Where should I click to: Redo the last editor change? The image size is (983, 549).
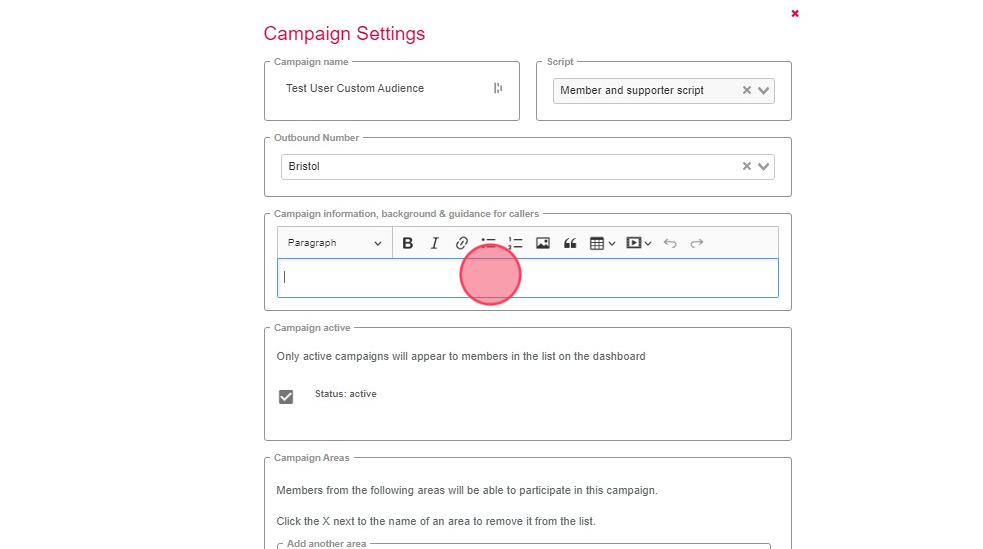pyautogui.click(x=697, y=243)
